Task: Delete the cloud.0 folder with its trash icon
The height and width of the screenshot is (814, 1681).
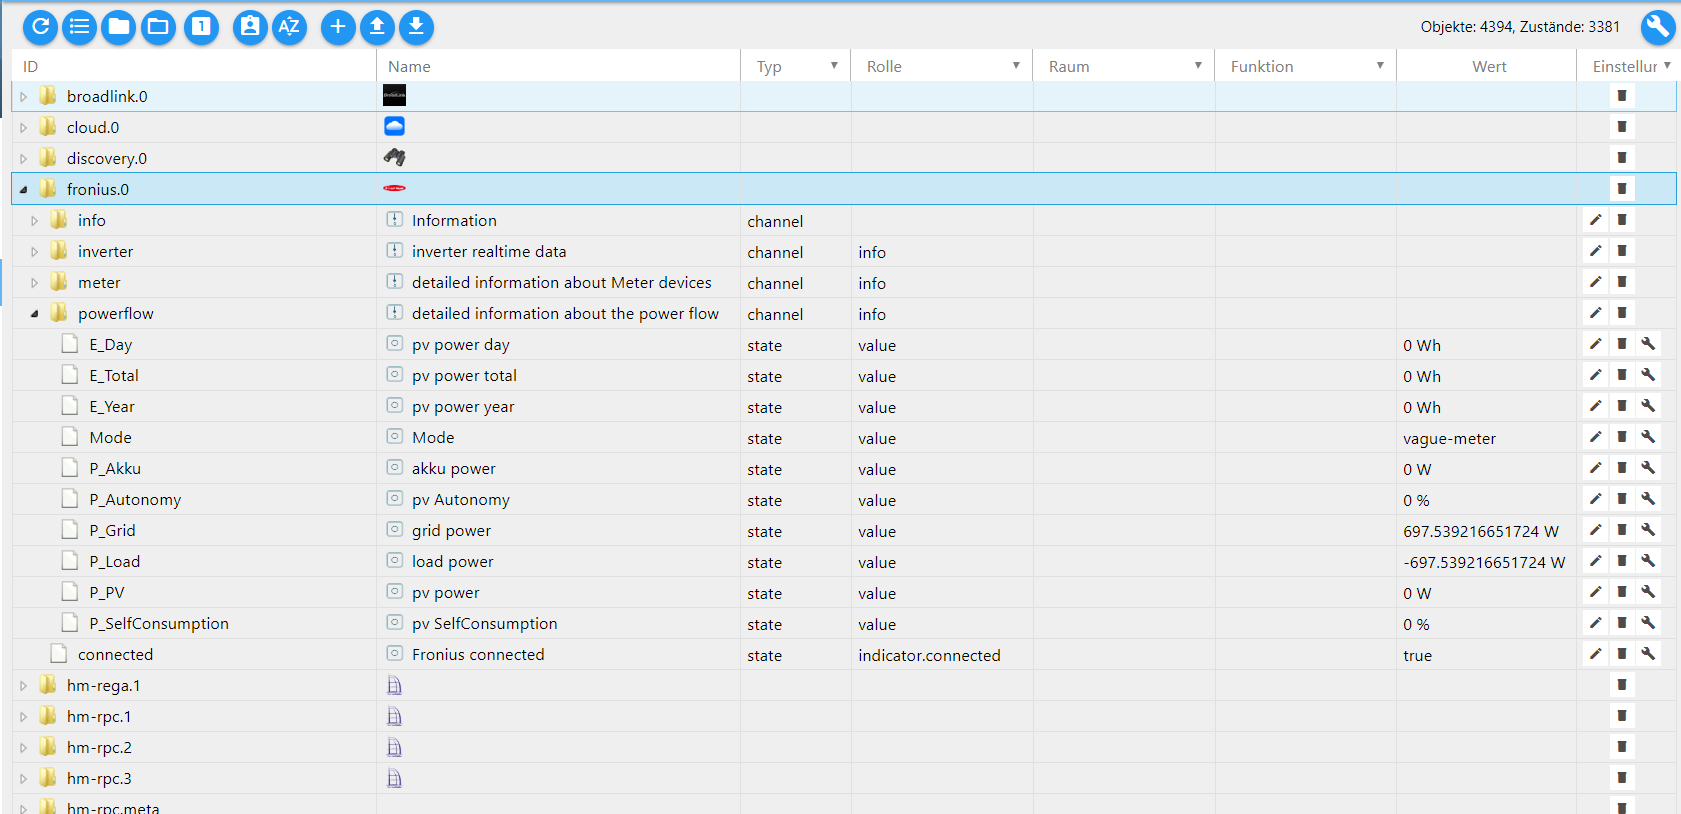Action: pyautogui.click(x=1622, y=127)
